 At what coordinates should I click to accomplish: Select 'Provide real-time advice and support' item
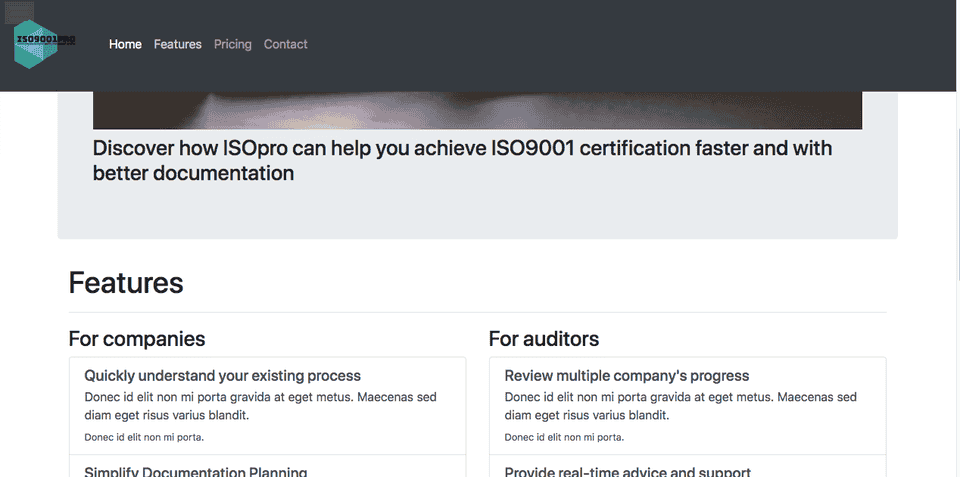688,466
